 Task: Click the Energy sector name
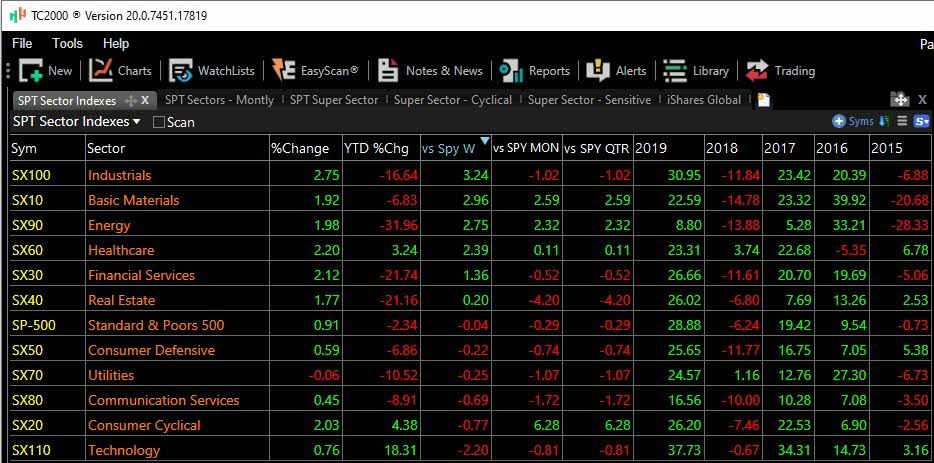click(x=109, y=226)
